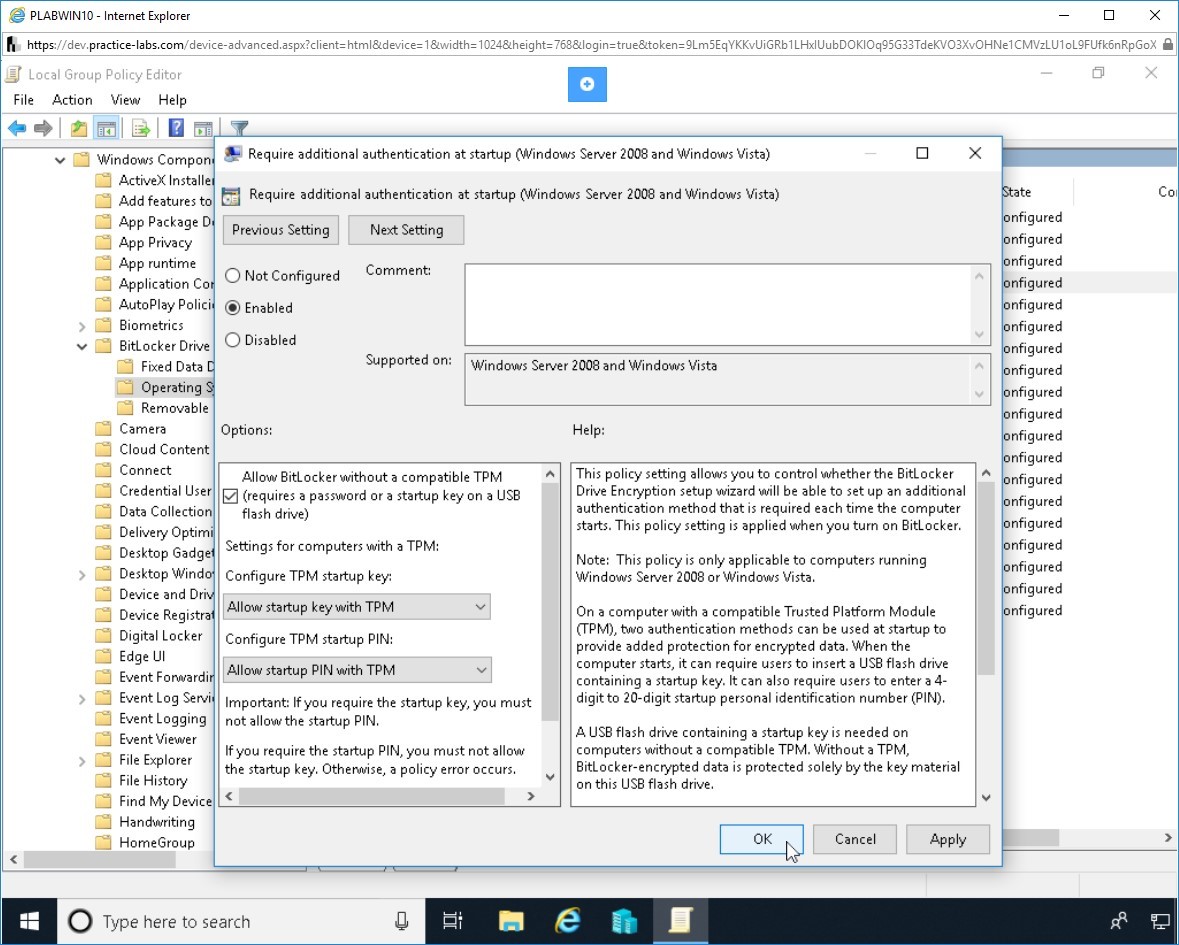The height and width of the screenshot is (945, 1179).
Task: Click the Export List toolbar icon
Action: [x=141, y=129]
